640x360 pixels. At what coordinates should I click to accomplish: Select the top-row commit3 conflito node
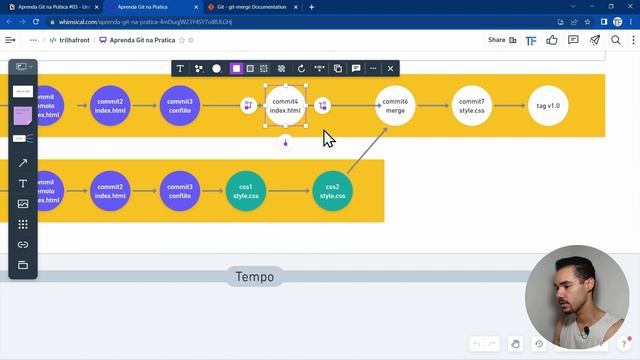pos(180,106)
